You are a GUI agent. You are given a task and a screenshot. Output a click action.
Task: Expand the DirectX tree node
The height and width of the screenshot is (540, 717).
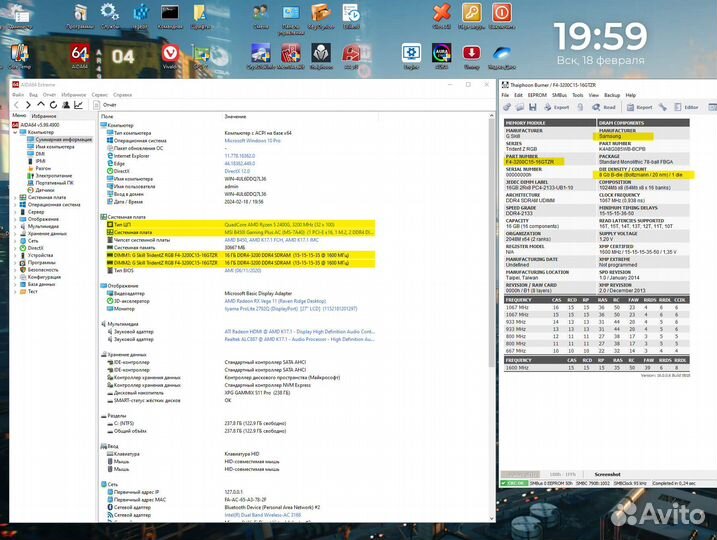tap(15, 248)
